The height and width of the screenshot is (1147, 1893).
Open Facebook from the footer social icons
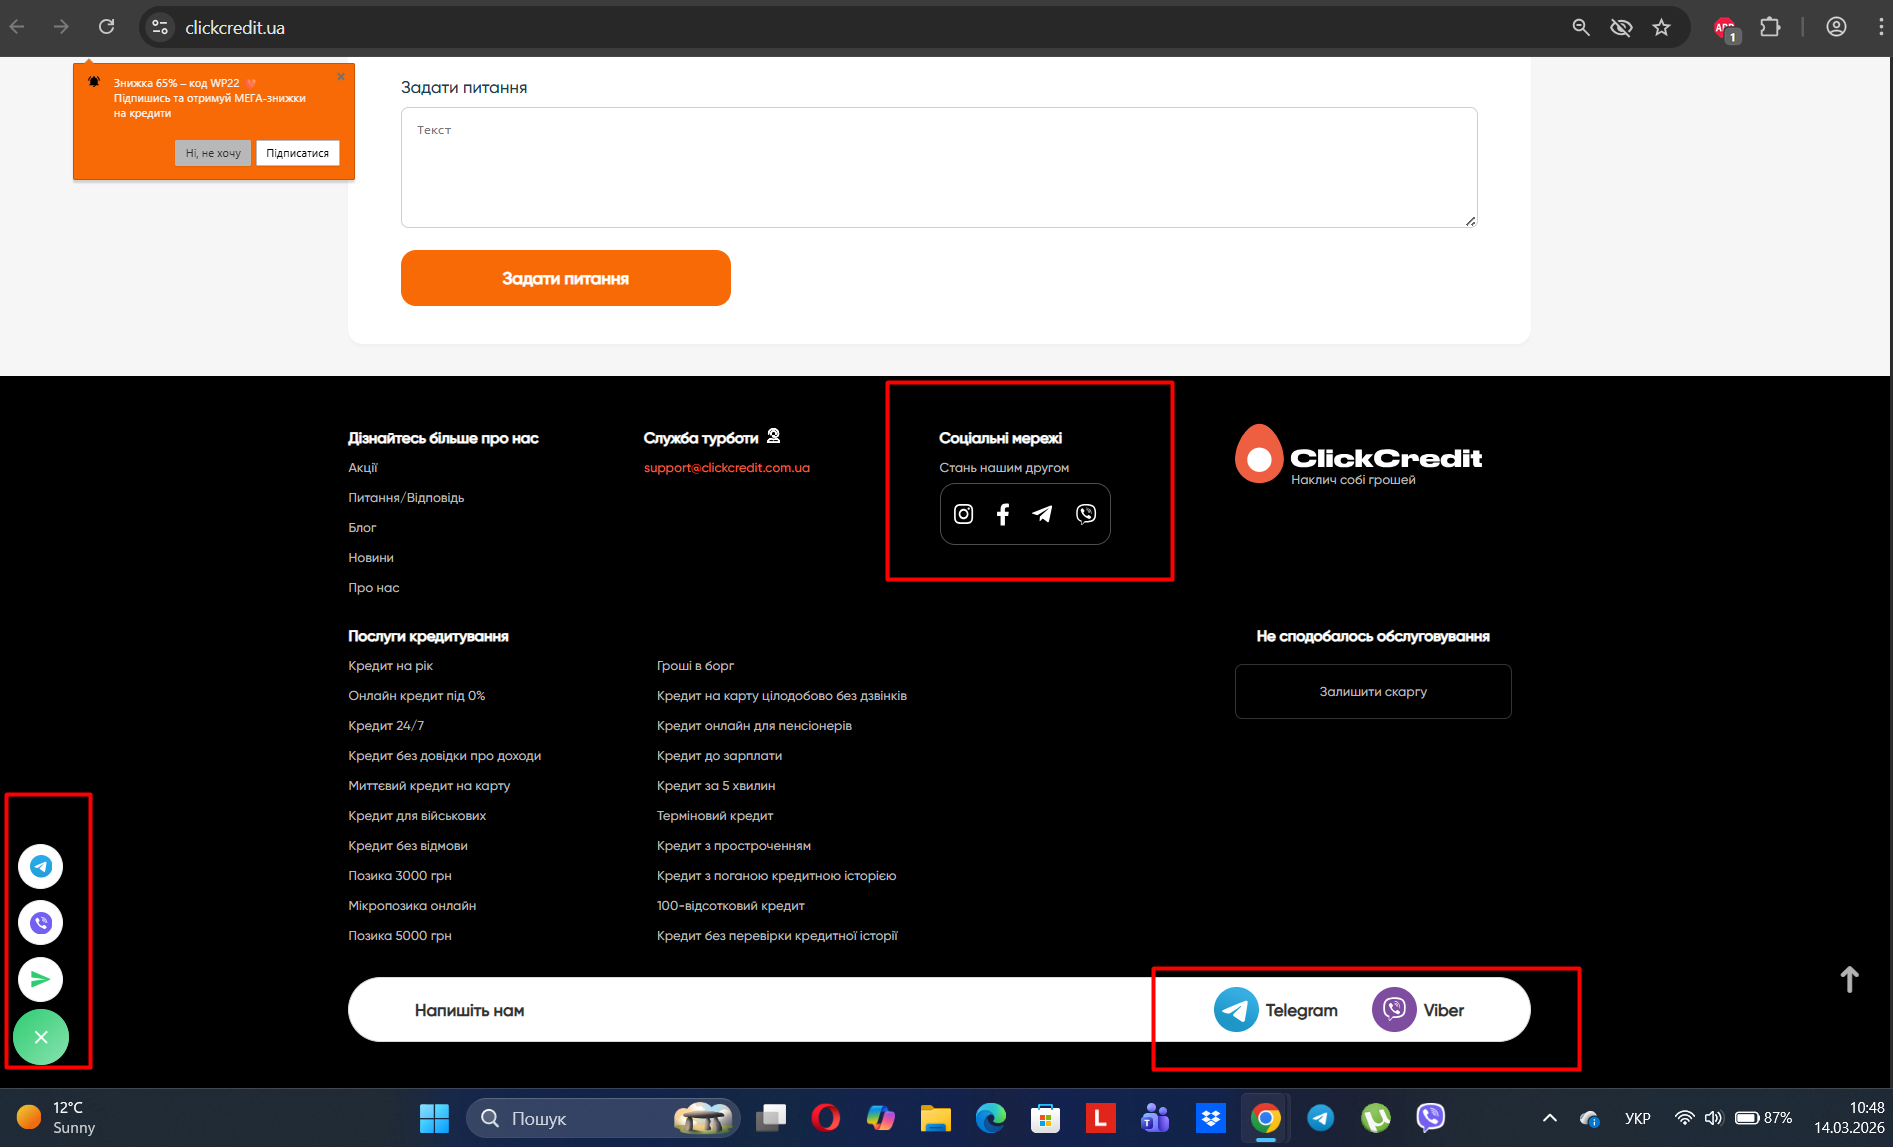1003,514
